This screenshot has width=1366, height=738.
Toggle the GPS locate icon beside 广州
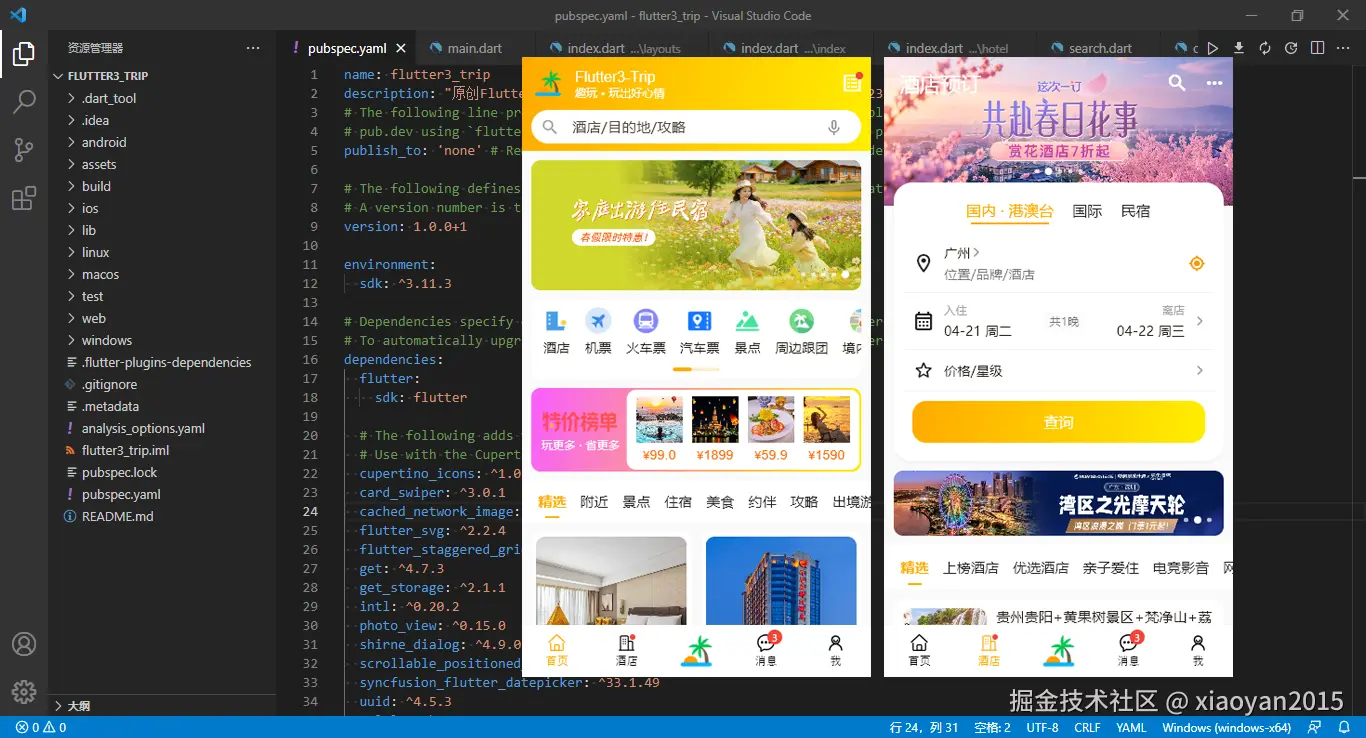(1196, 263)
